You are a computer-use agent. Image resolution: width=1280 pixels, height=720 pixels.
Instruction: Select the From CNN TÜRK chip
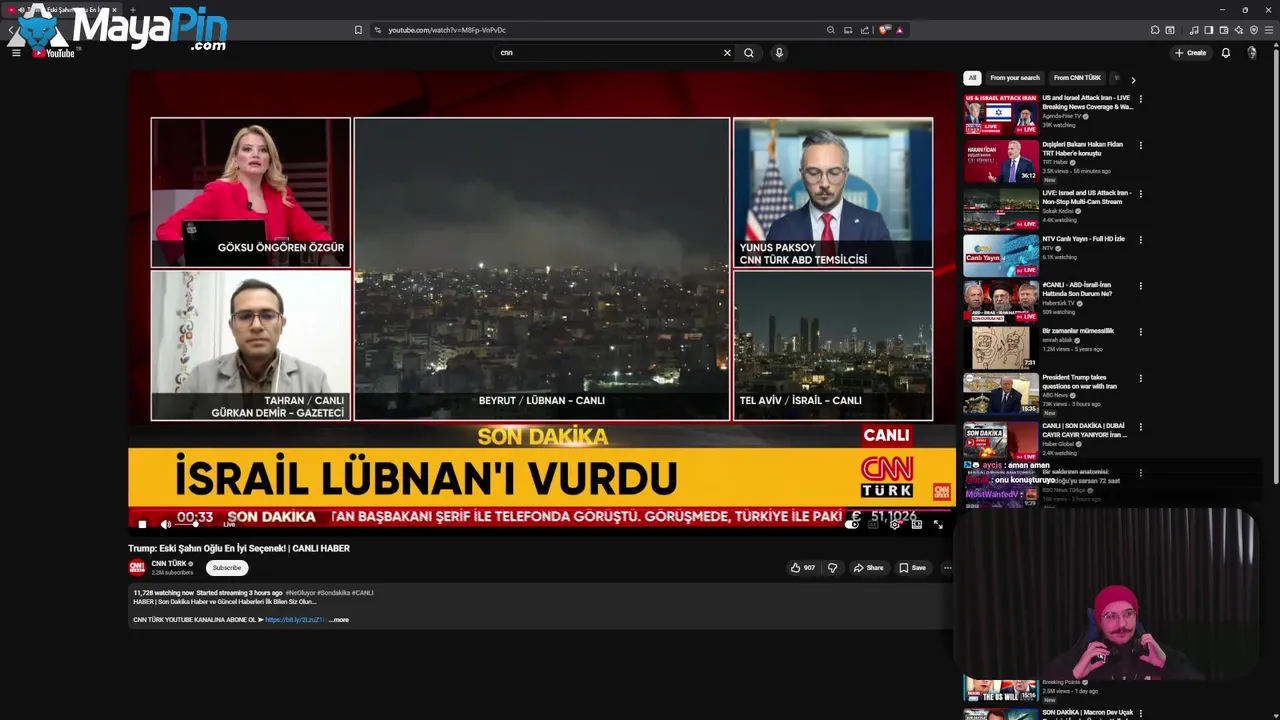(x=1077, y=78)
